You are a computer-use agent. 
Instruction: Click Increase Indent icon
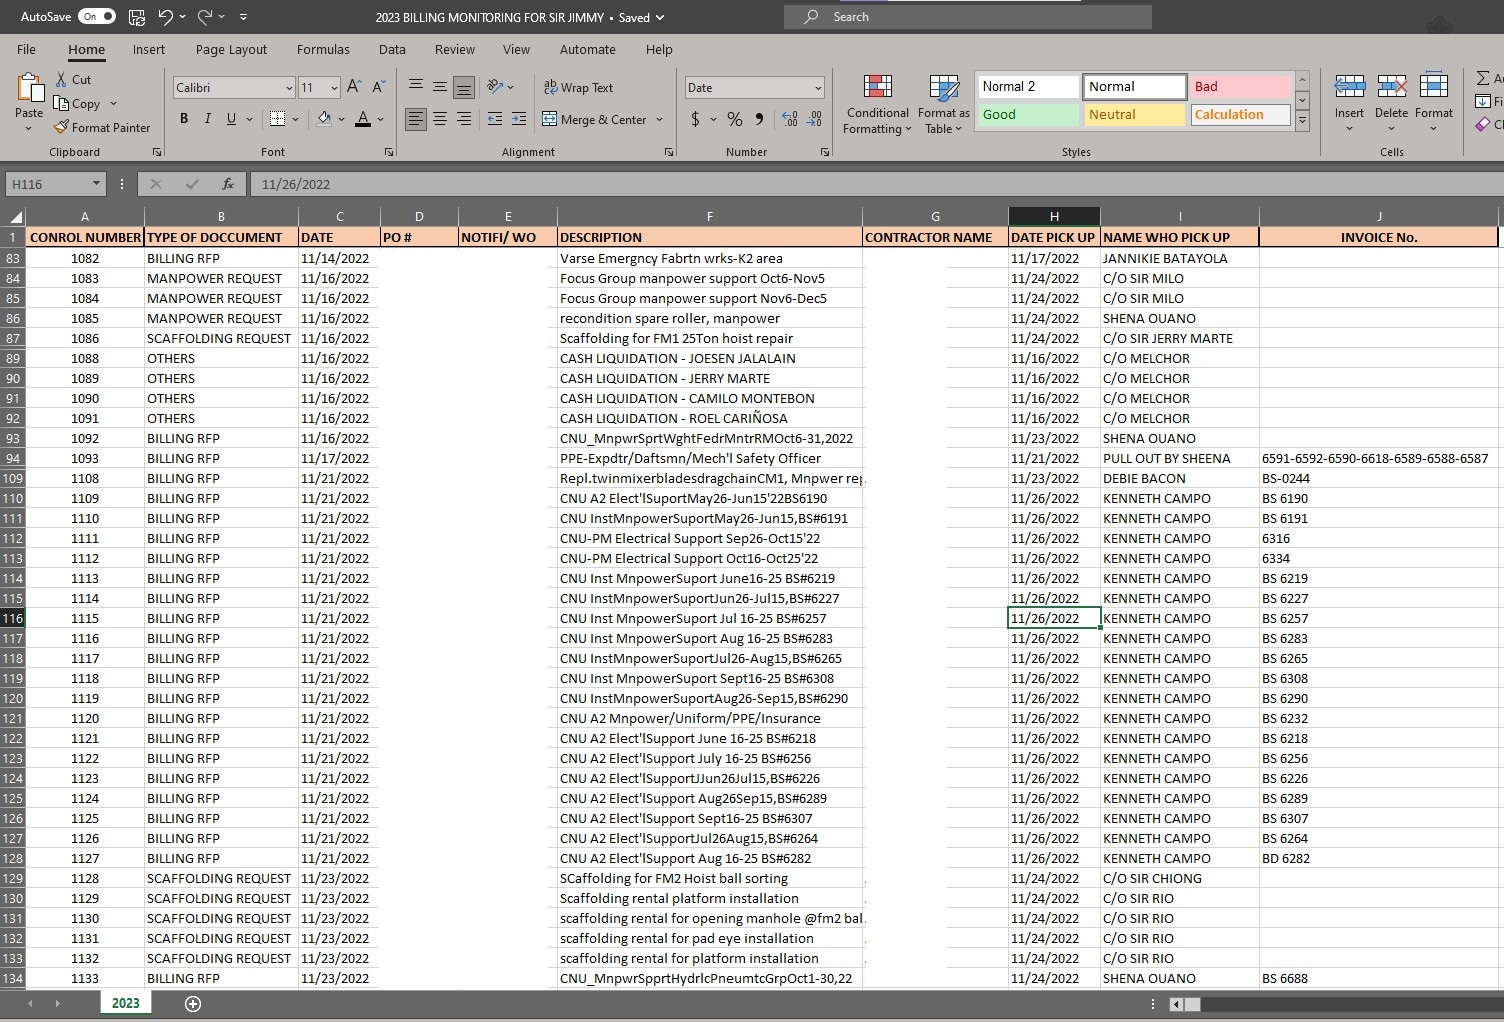[x=519, y=119]
